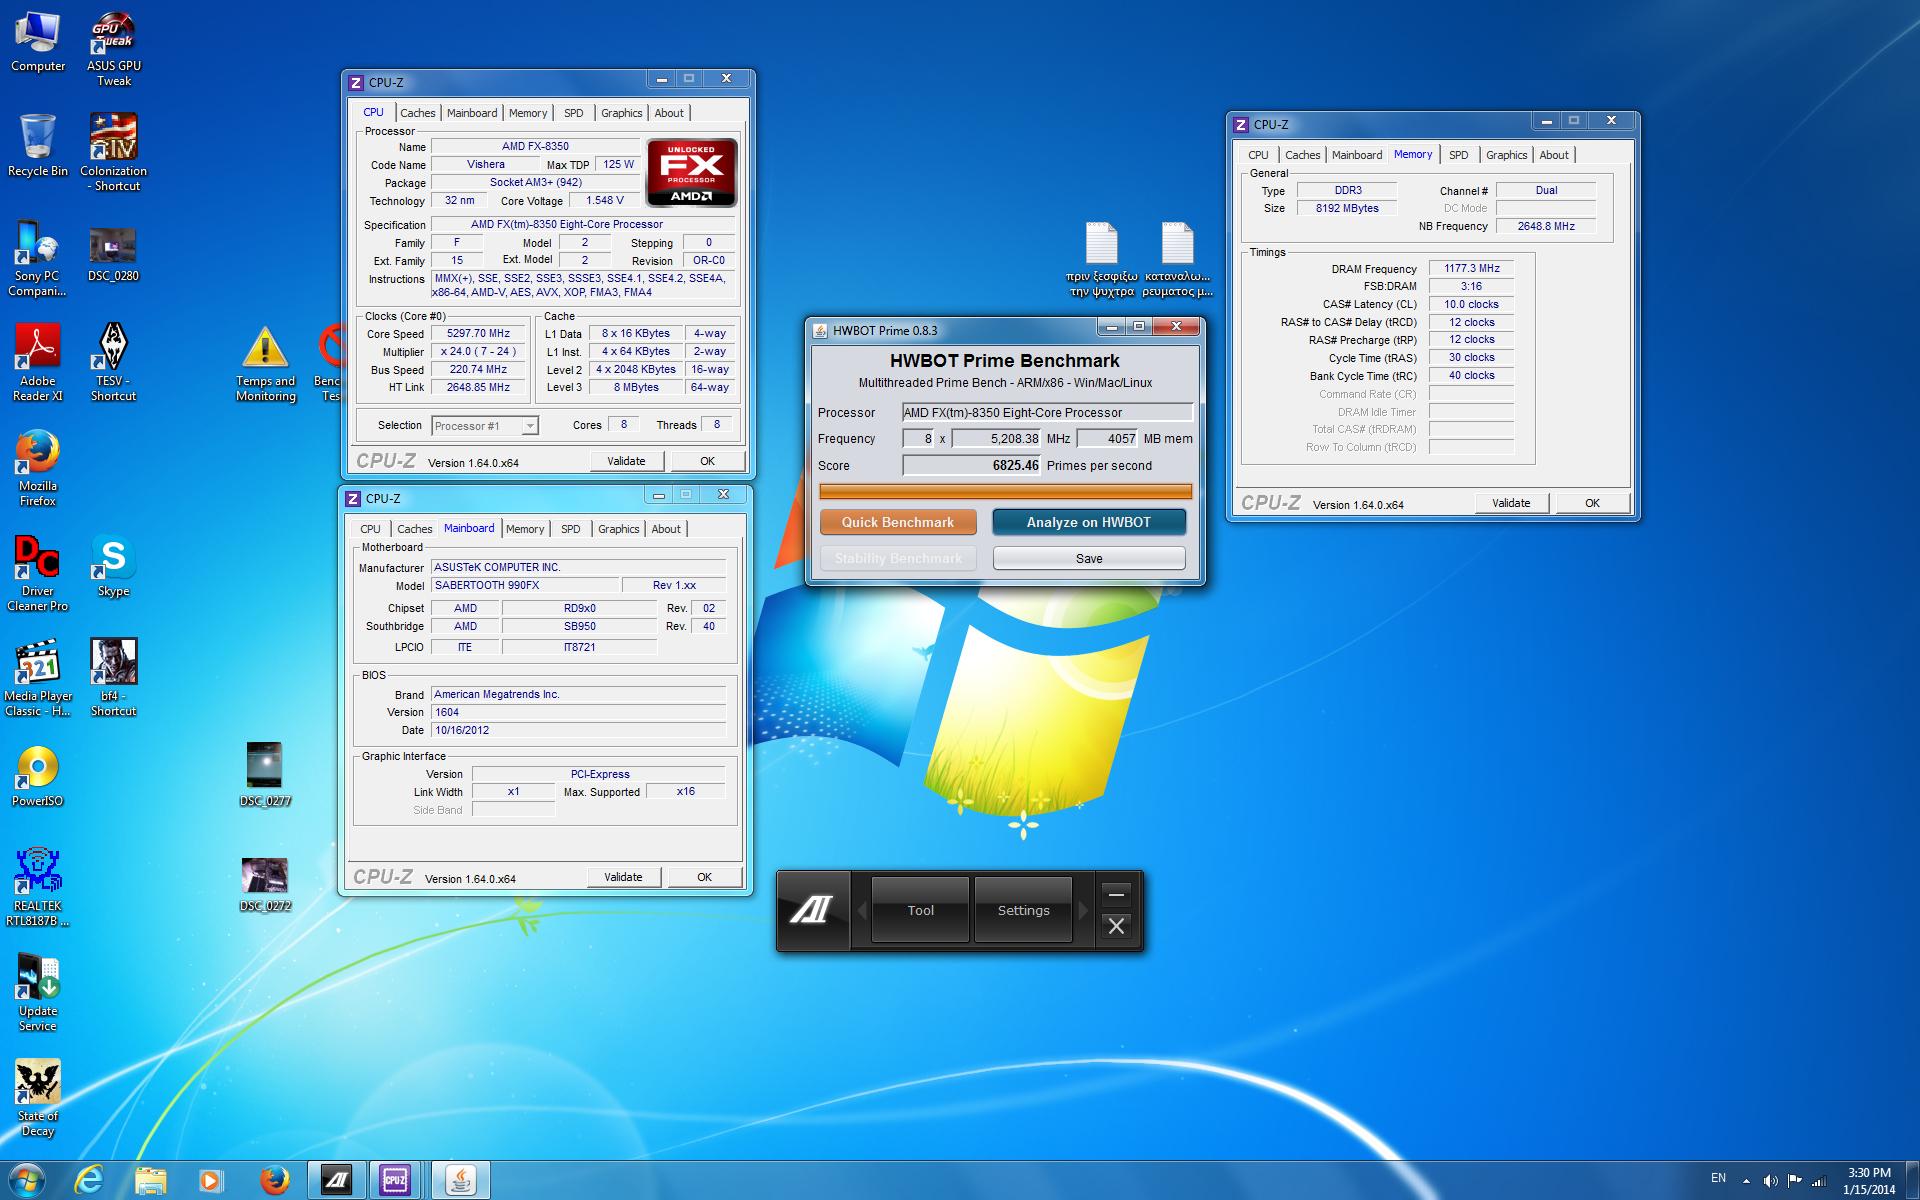The image size is (1920, 1200).
Task: Click AI Suite right scroll arrow
Action: pos(1081,910)
